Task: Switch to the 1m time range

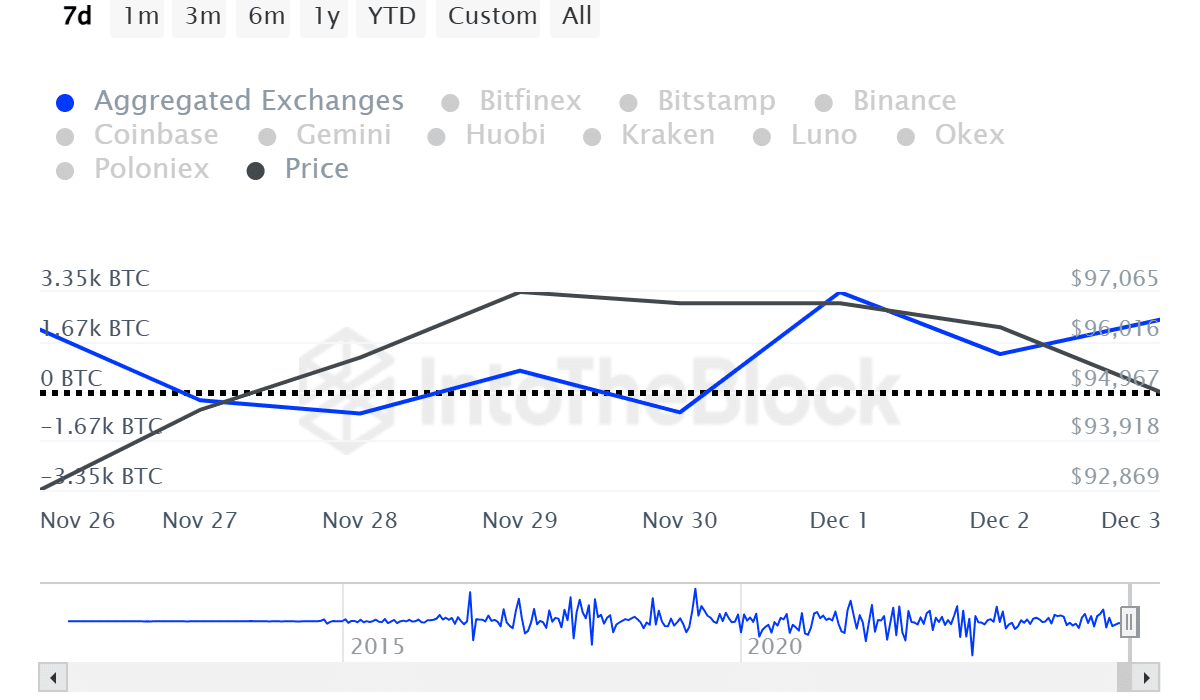Action: (141, 17)
